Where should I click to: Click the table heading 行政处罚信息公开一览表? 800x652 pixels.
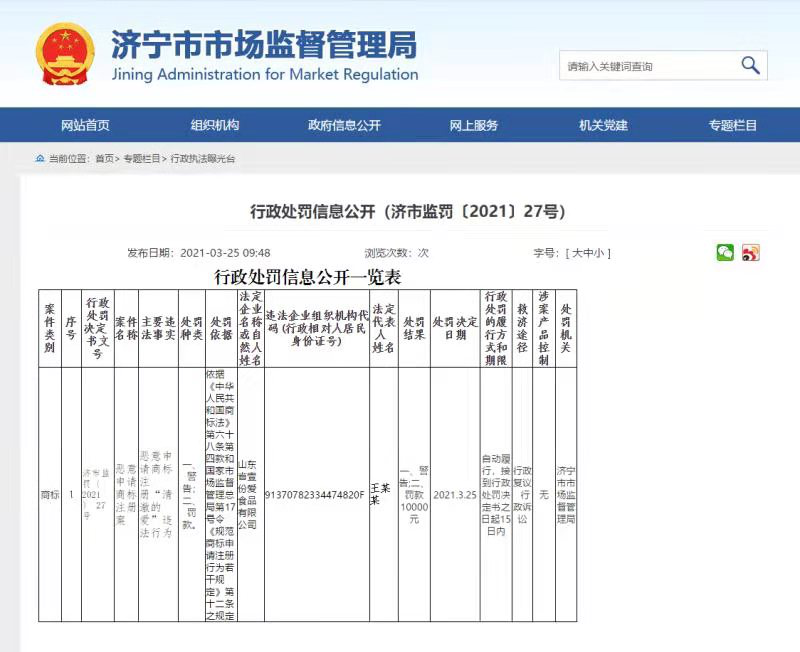pyautogui.click(x=308, y=277)
